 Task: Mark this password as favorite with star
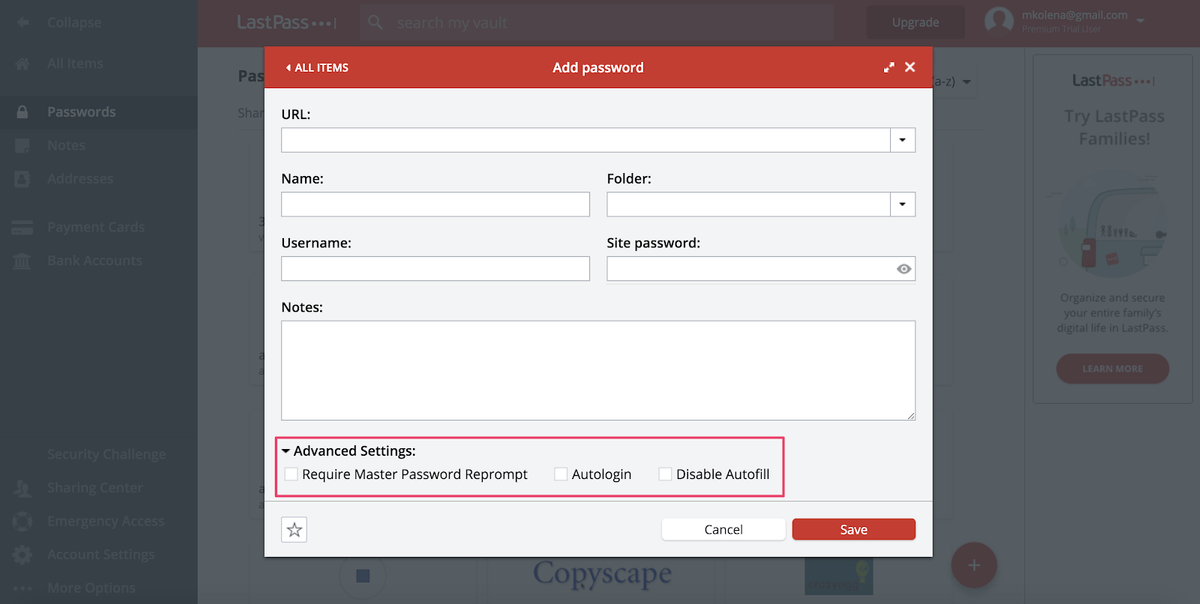[x=294, y=529]
